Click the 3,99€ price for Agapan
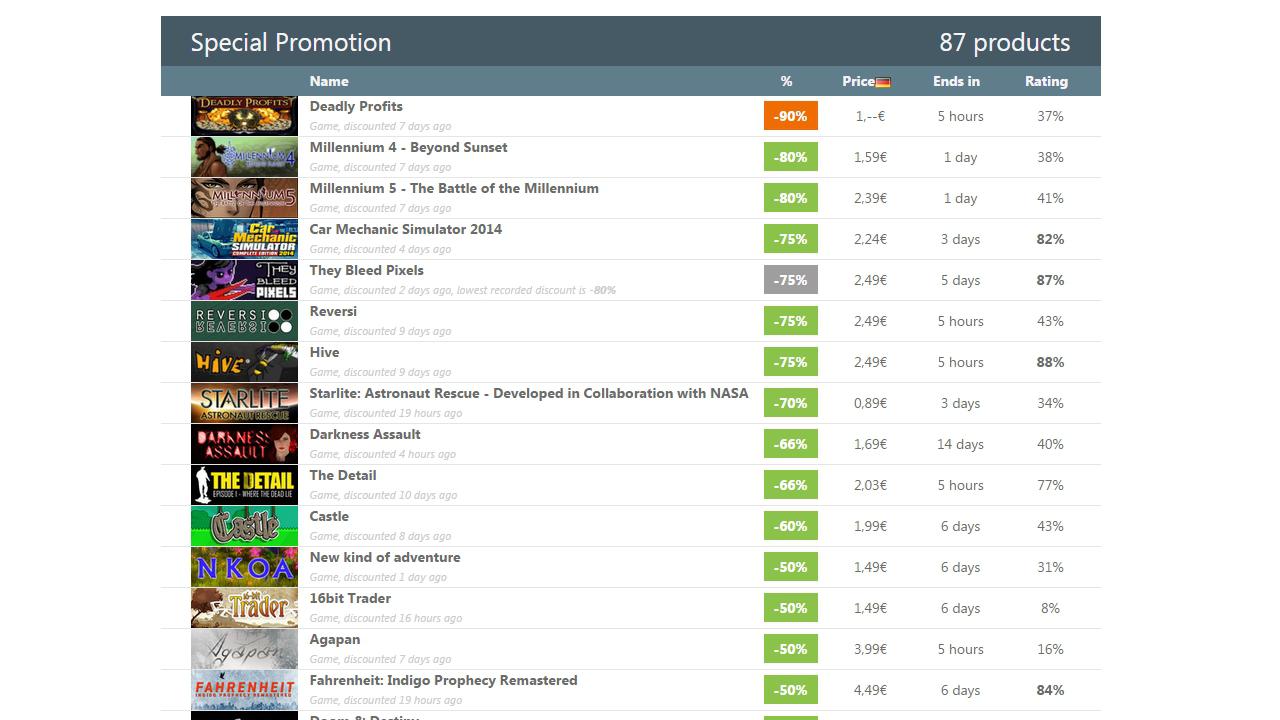This screenshot has width=1280, height=720. (x=870, y=649)
